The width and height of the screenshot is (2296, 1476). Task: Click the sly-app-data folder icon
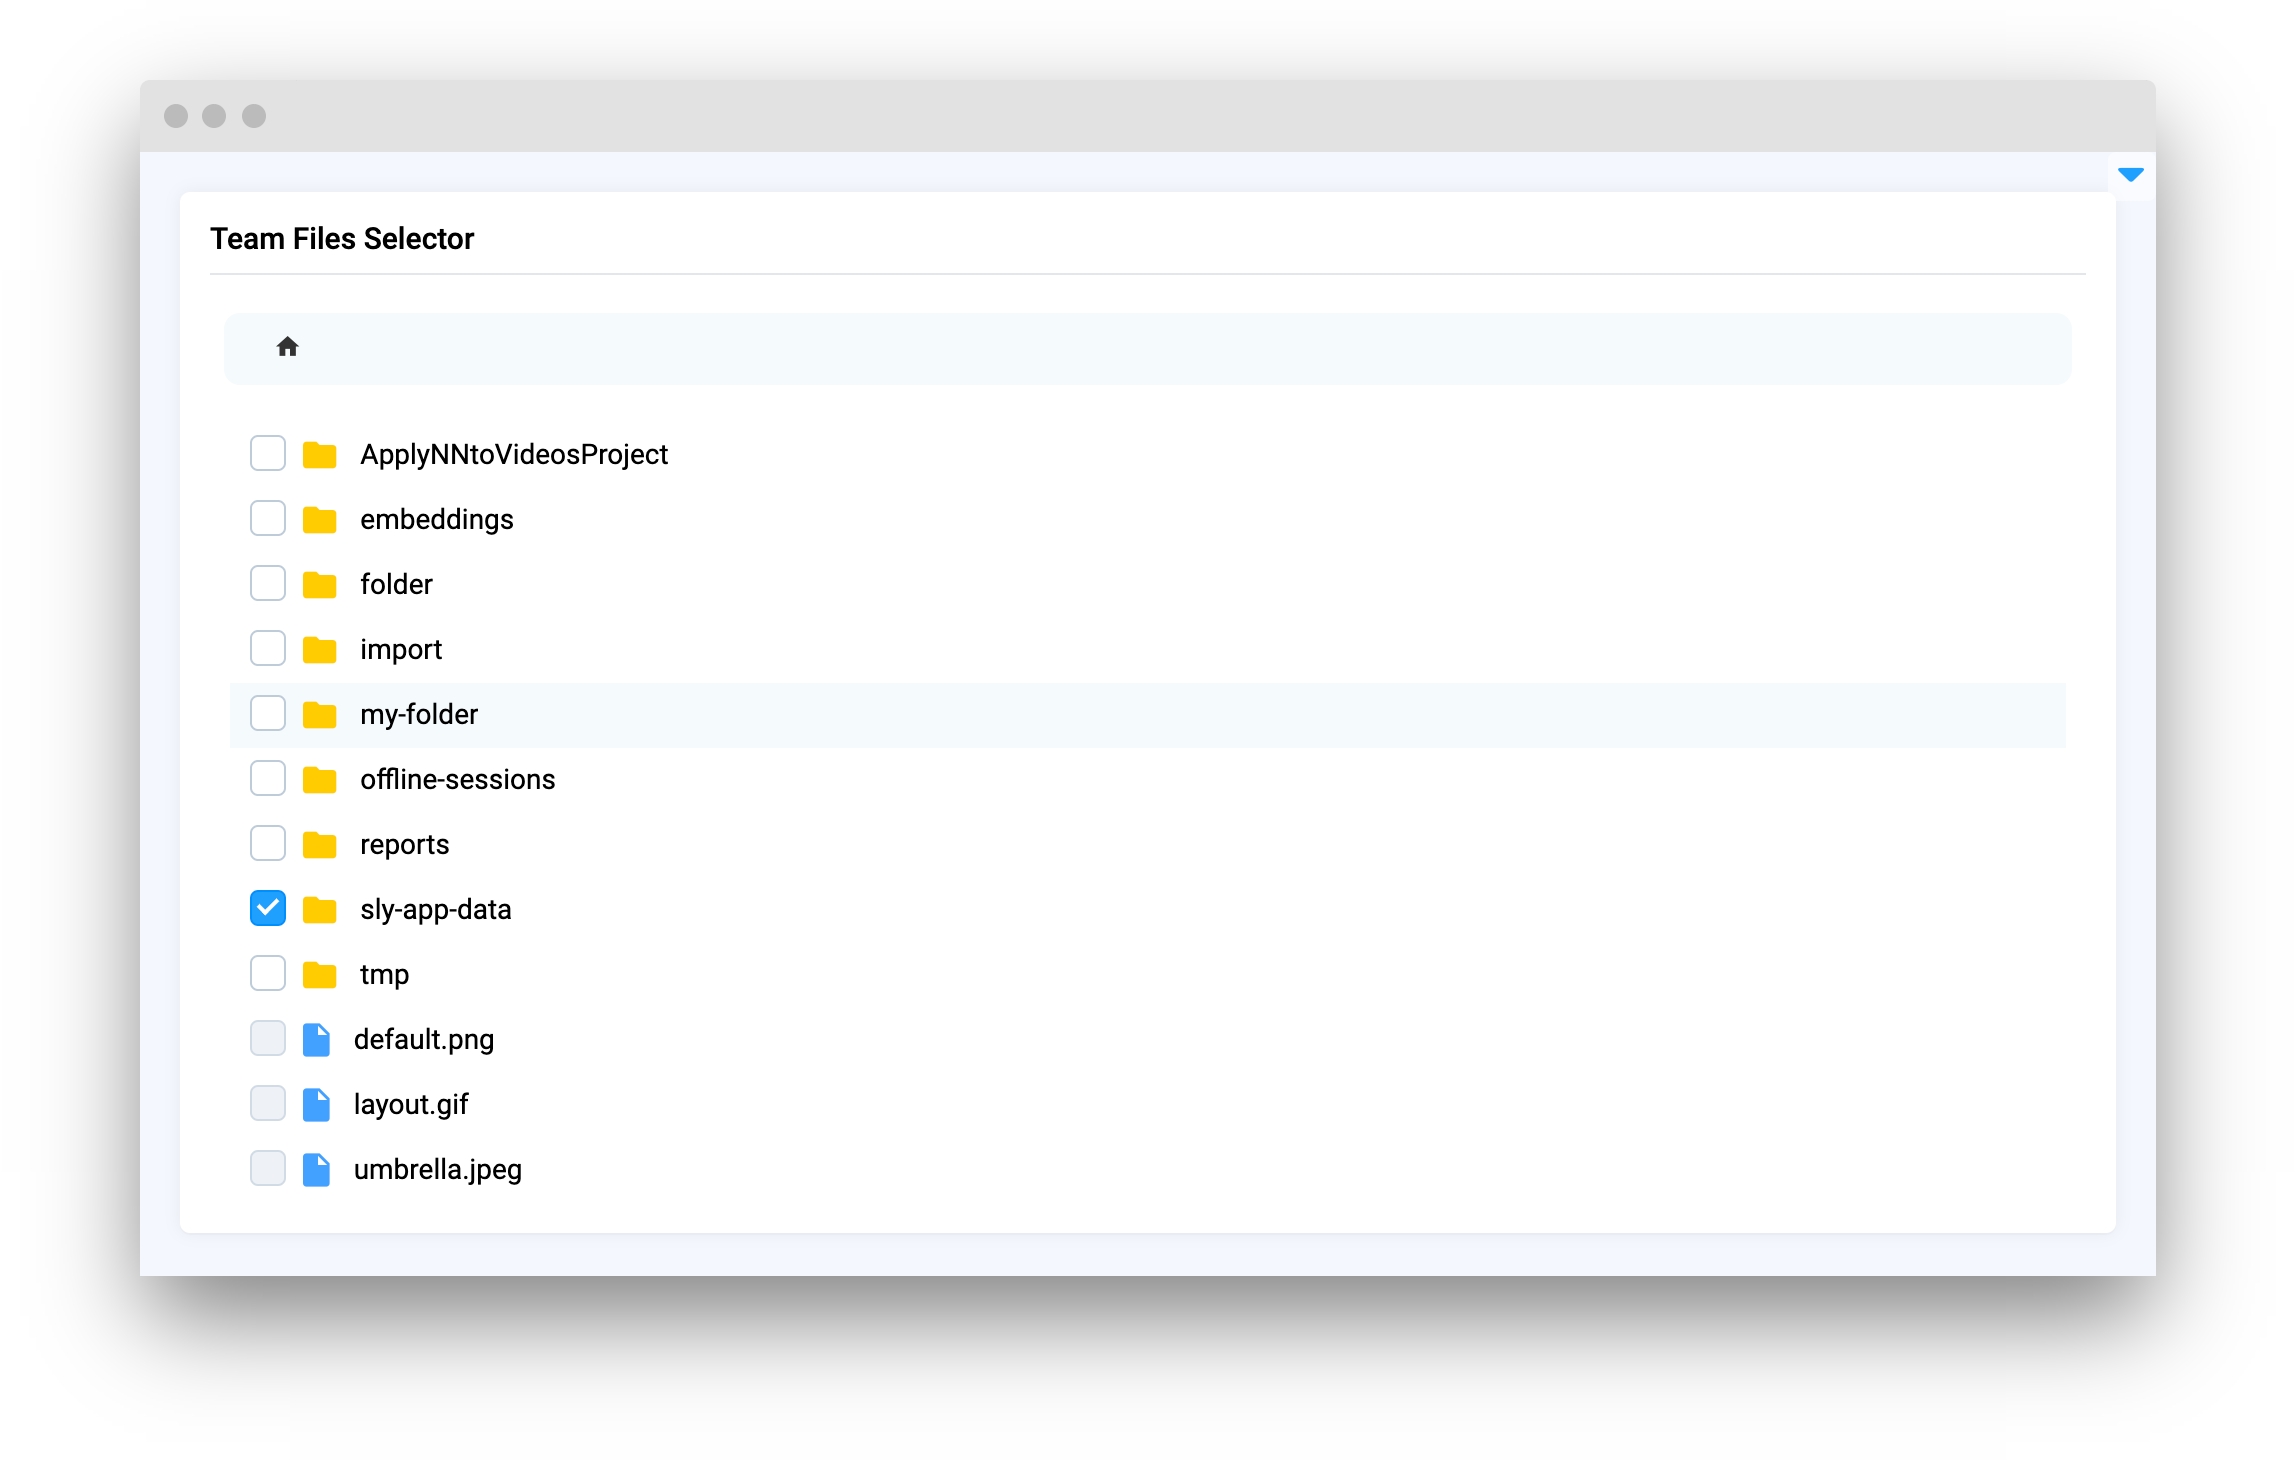coord(320,909)
